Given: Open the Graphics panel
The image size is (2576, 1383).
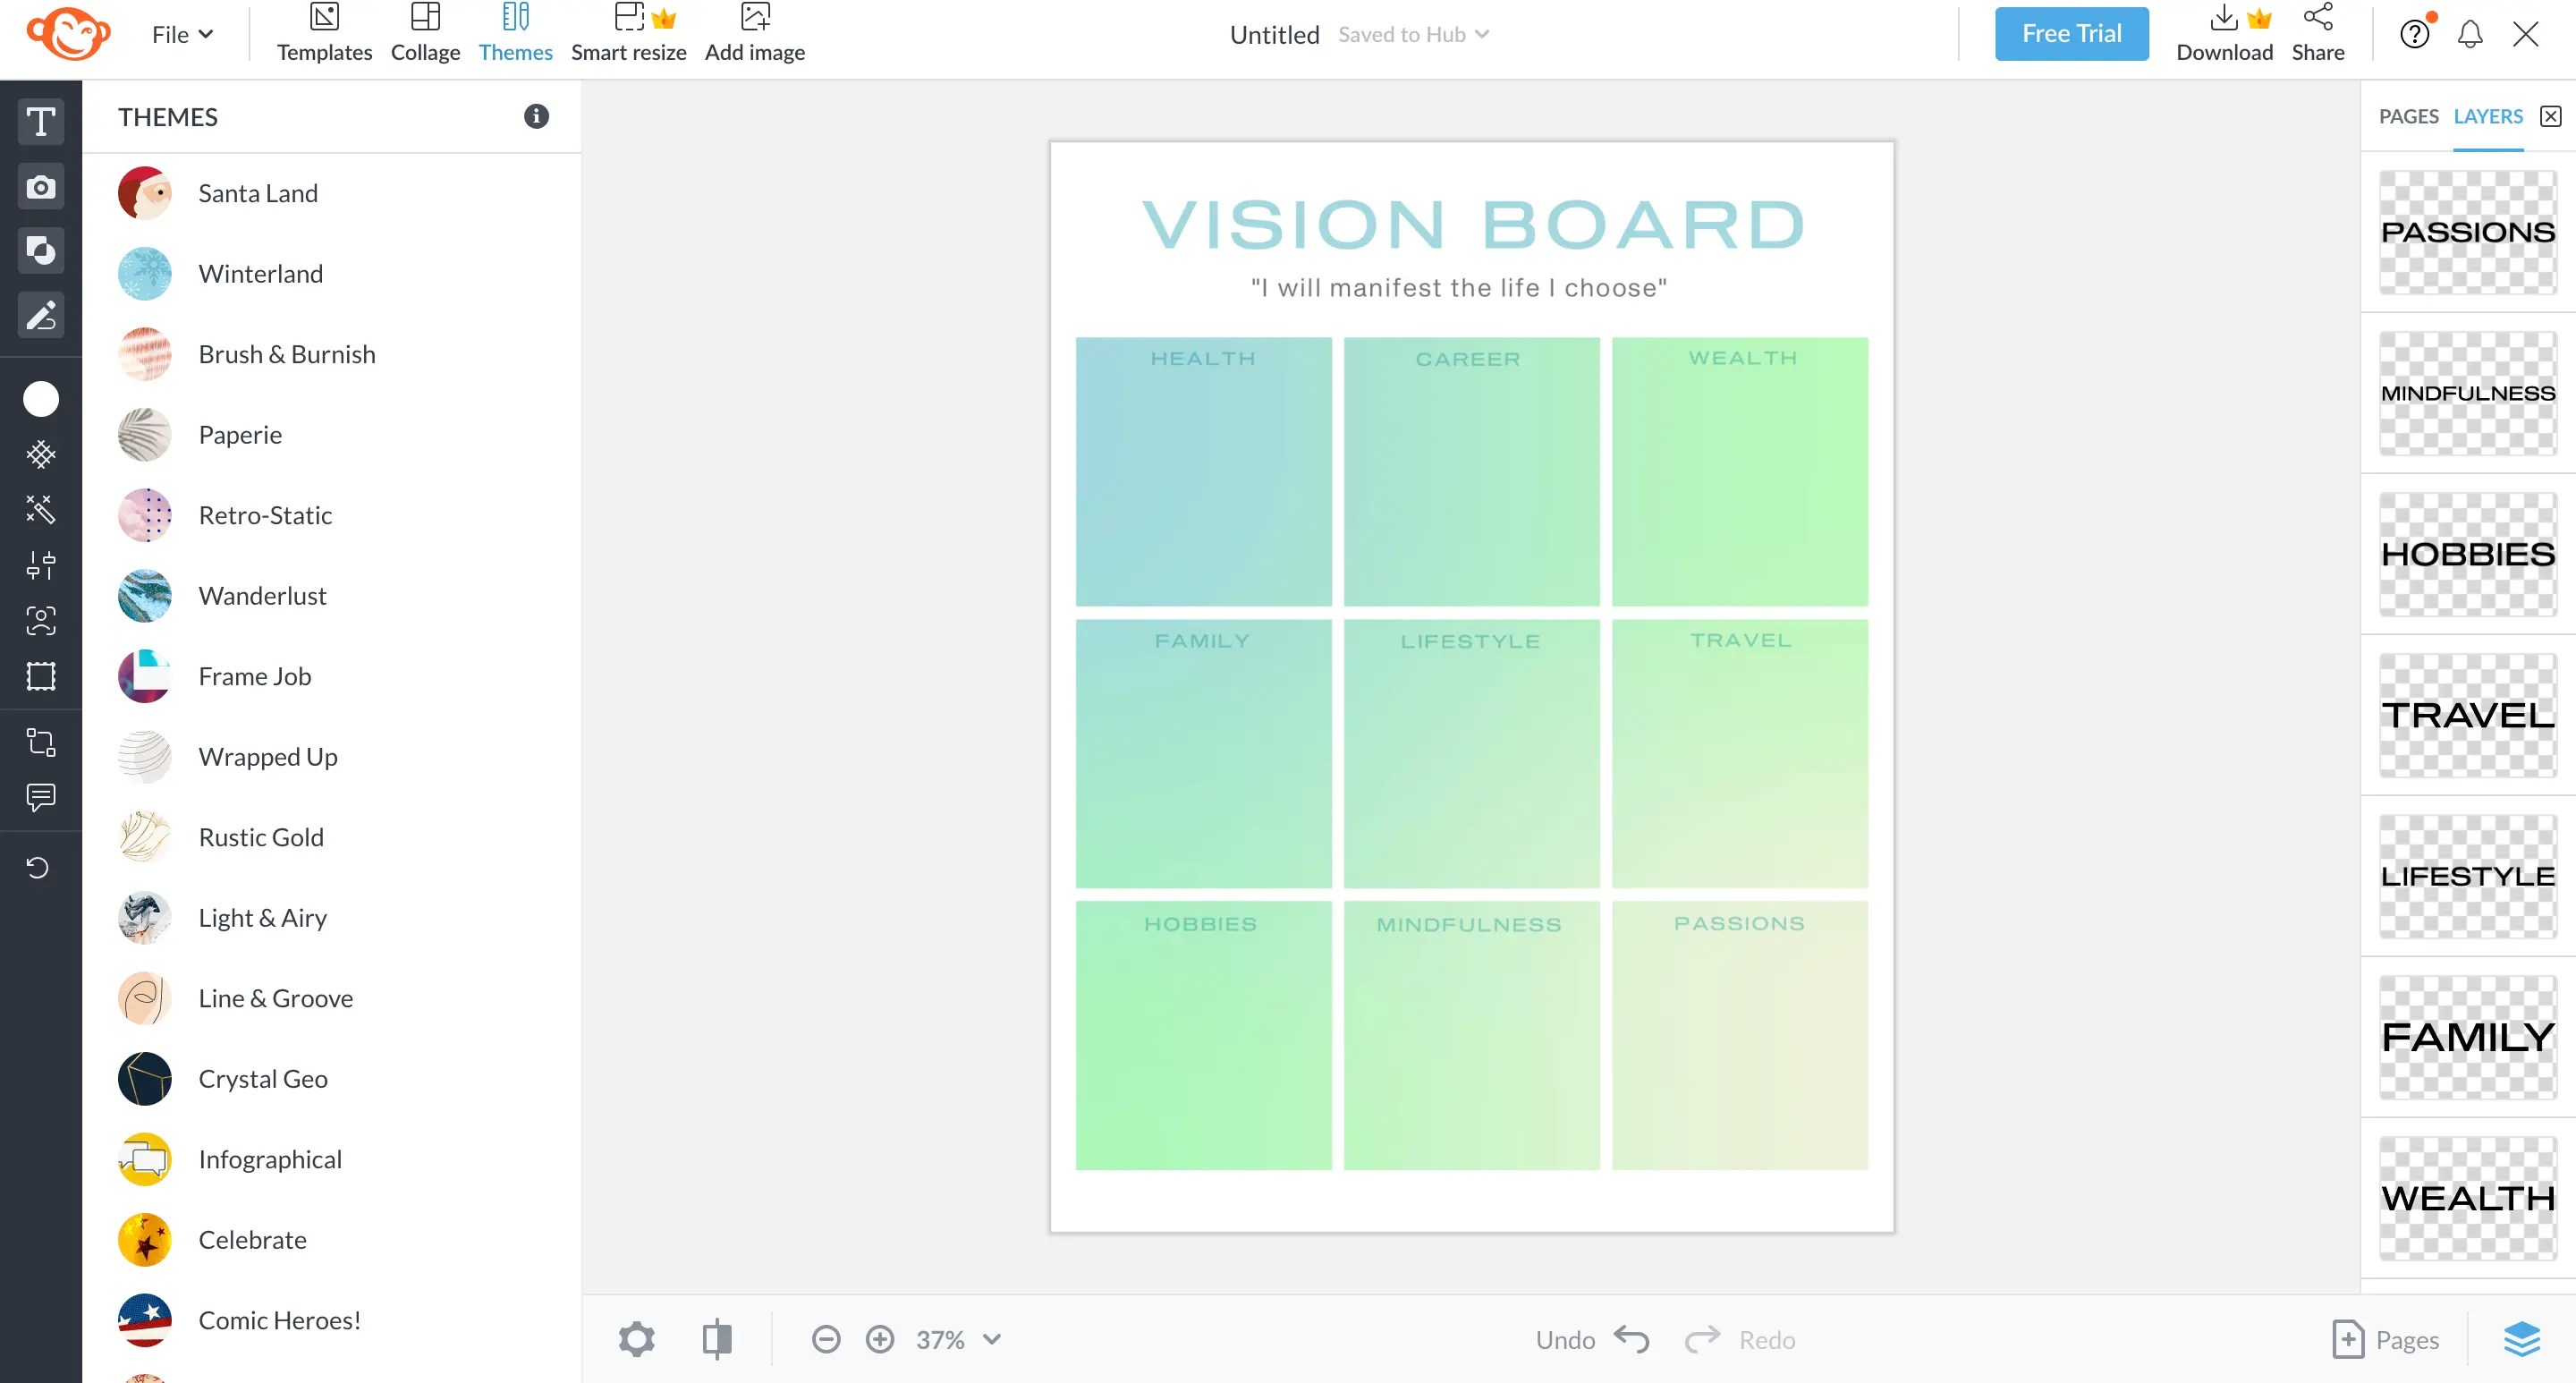Looking at the screenshot, I should (x=40, y=250).
